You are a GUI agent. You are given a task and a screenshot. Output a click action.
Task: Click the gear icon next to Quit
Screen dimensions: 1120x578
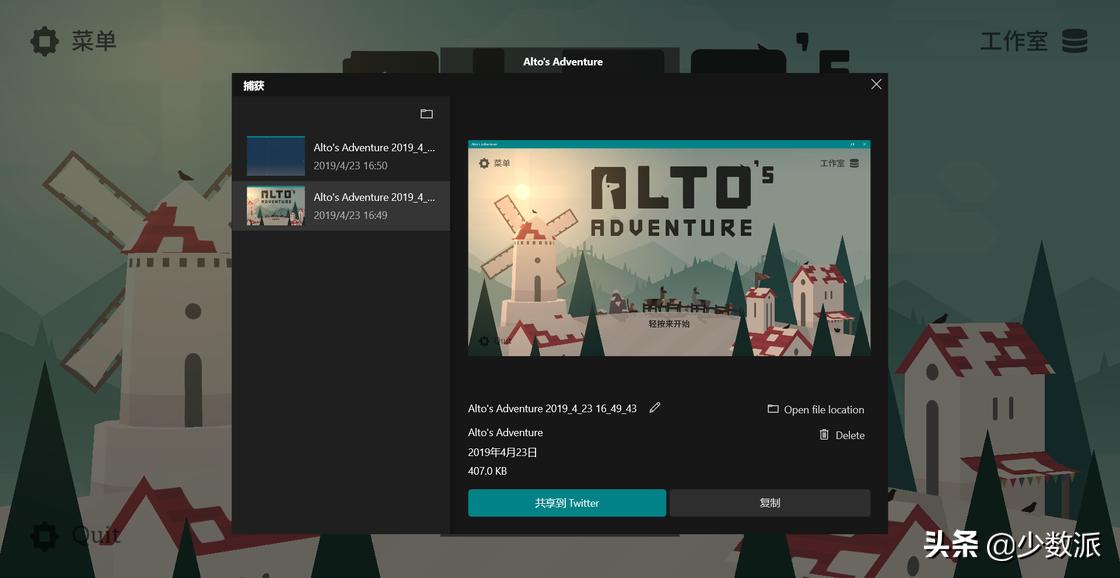tap(44, 536)
